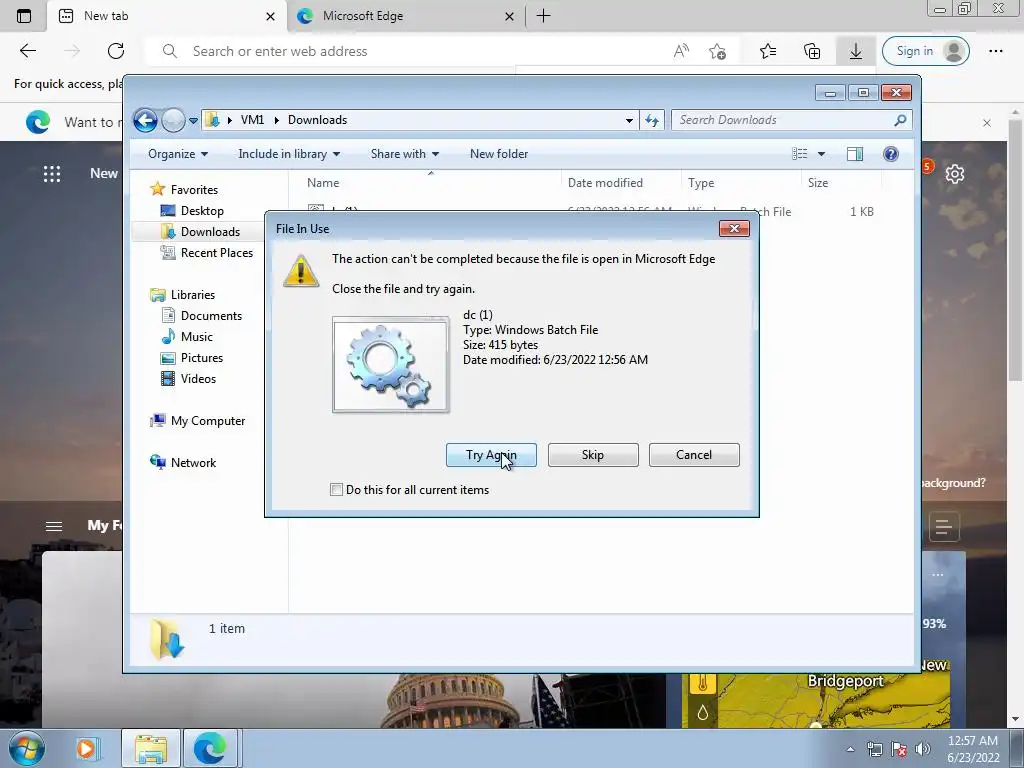
Task: Open page settings gear icon
Action: click(x=955, y=174)
